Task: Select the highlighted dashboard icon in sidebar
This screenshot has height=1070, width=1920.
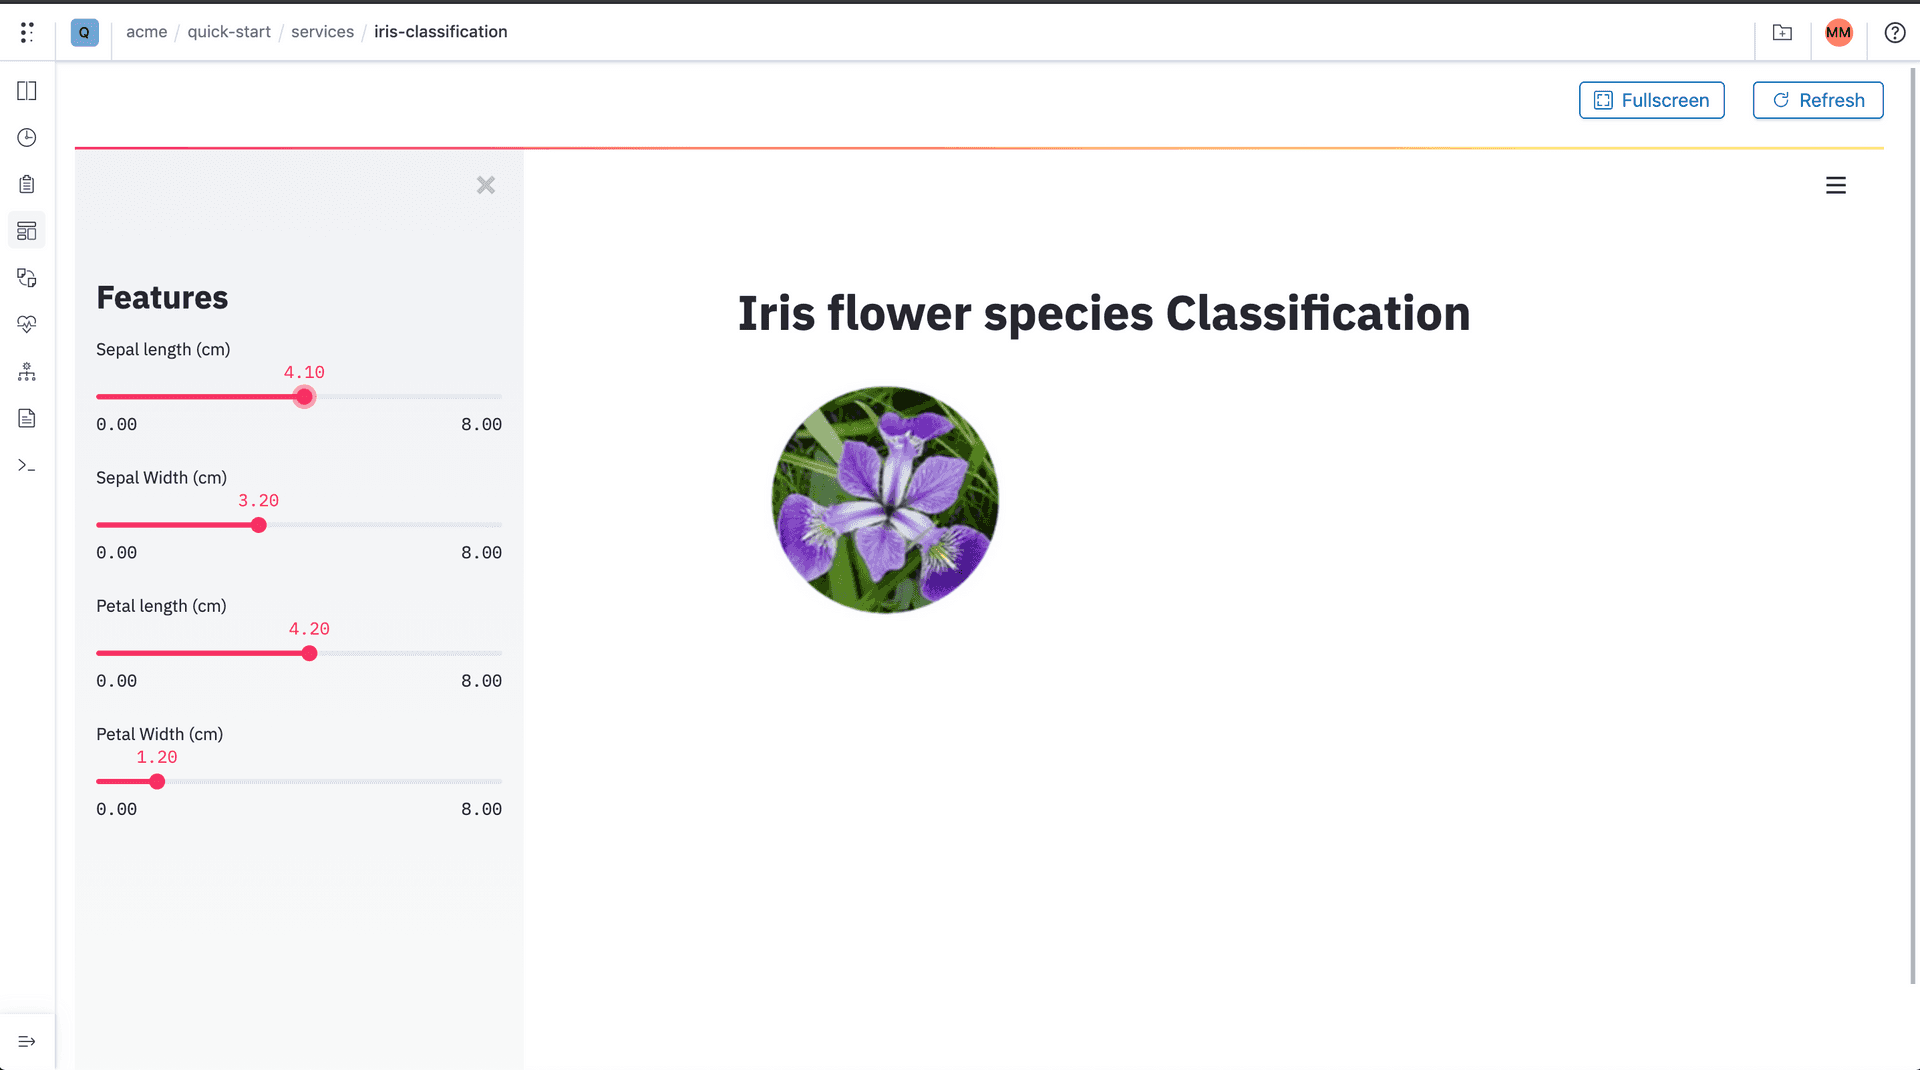Action: 27,230
